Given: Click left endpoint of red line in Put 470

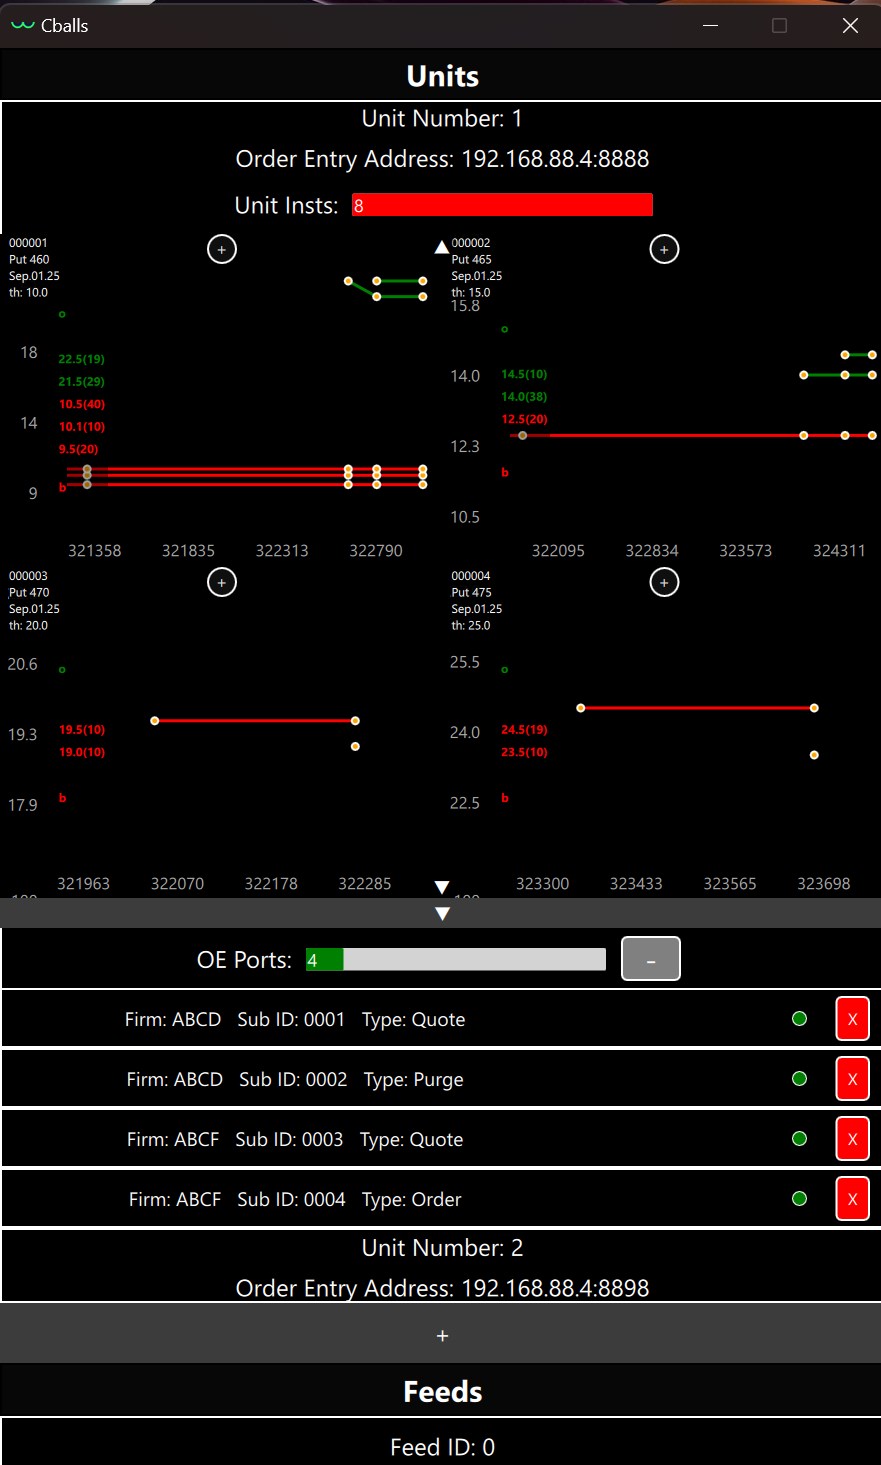Looking at the screenshot, I should pos(154,720).
